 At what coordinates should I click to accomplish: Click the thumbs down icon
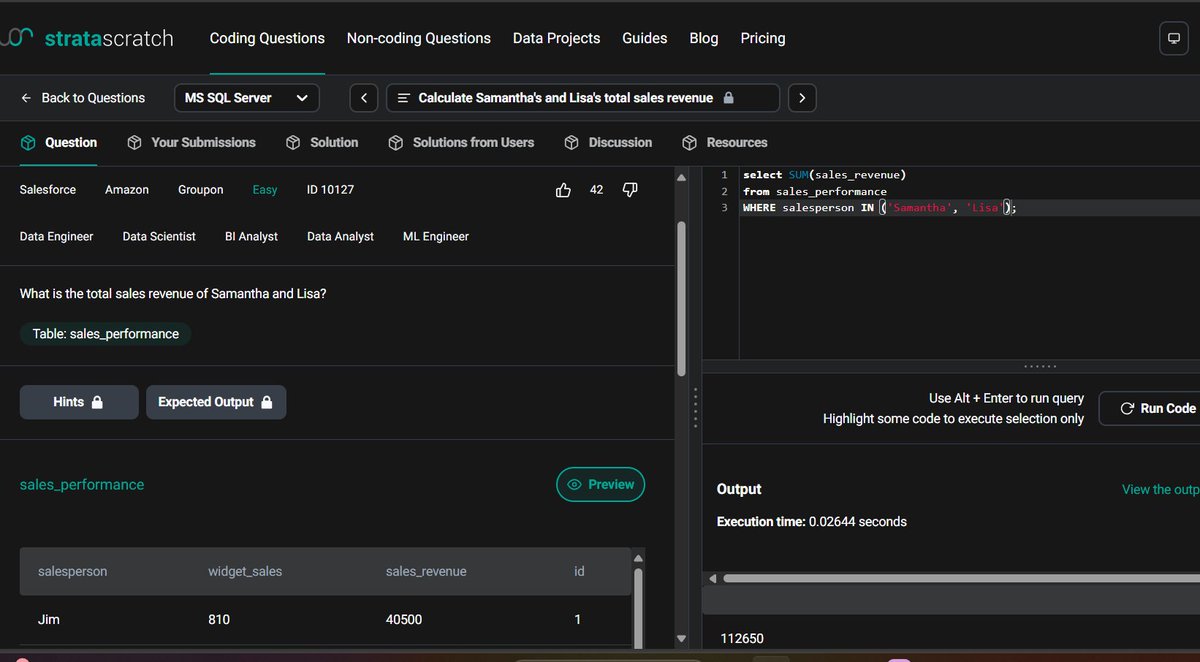pos(630,190)
